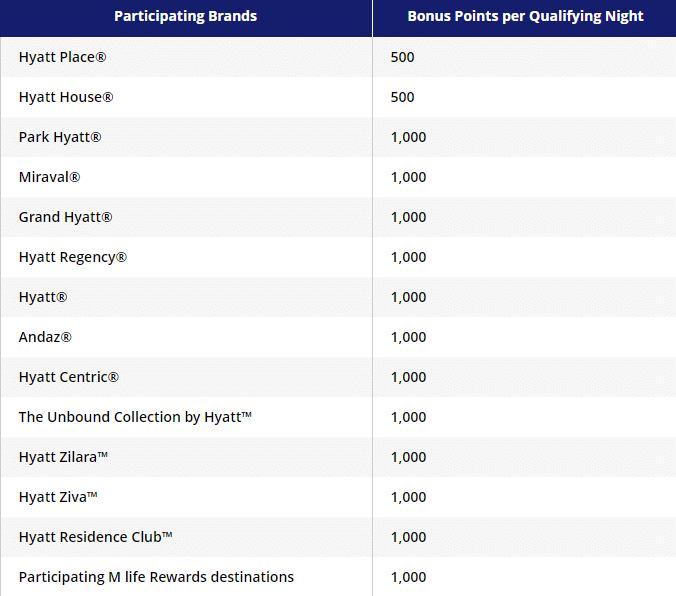Click the Participating Brands column header
Viewport: 676px width, 596px height.
tap(185, 16)
